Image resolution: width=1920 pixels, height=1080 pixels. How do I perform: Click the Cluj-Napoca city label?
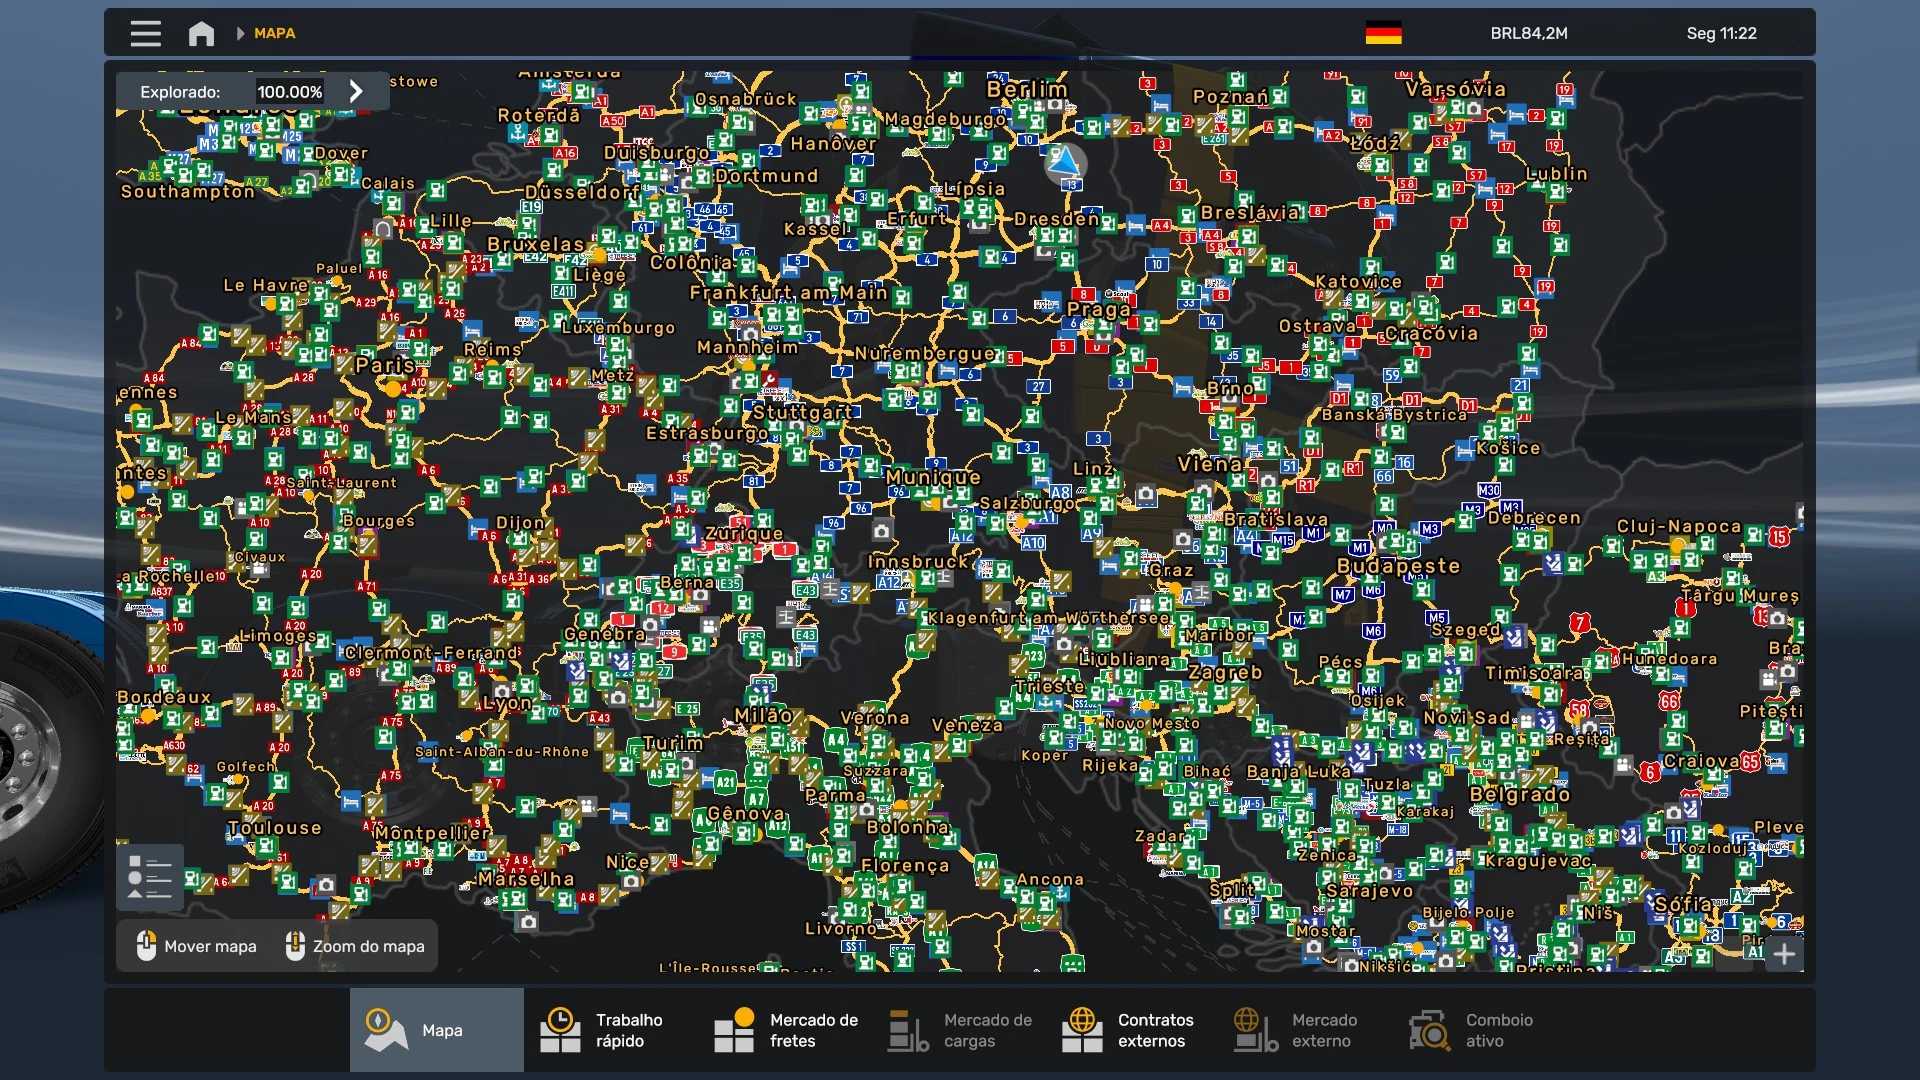[1679, 526]
